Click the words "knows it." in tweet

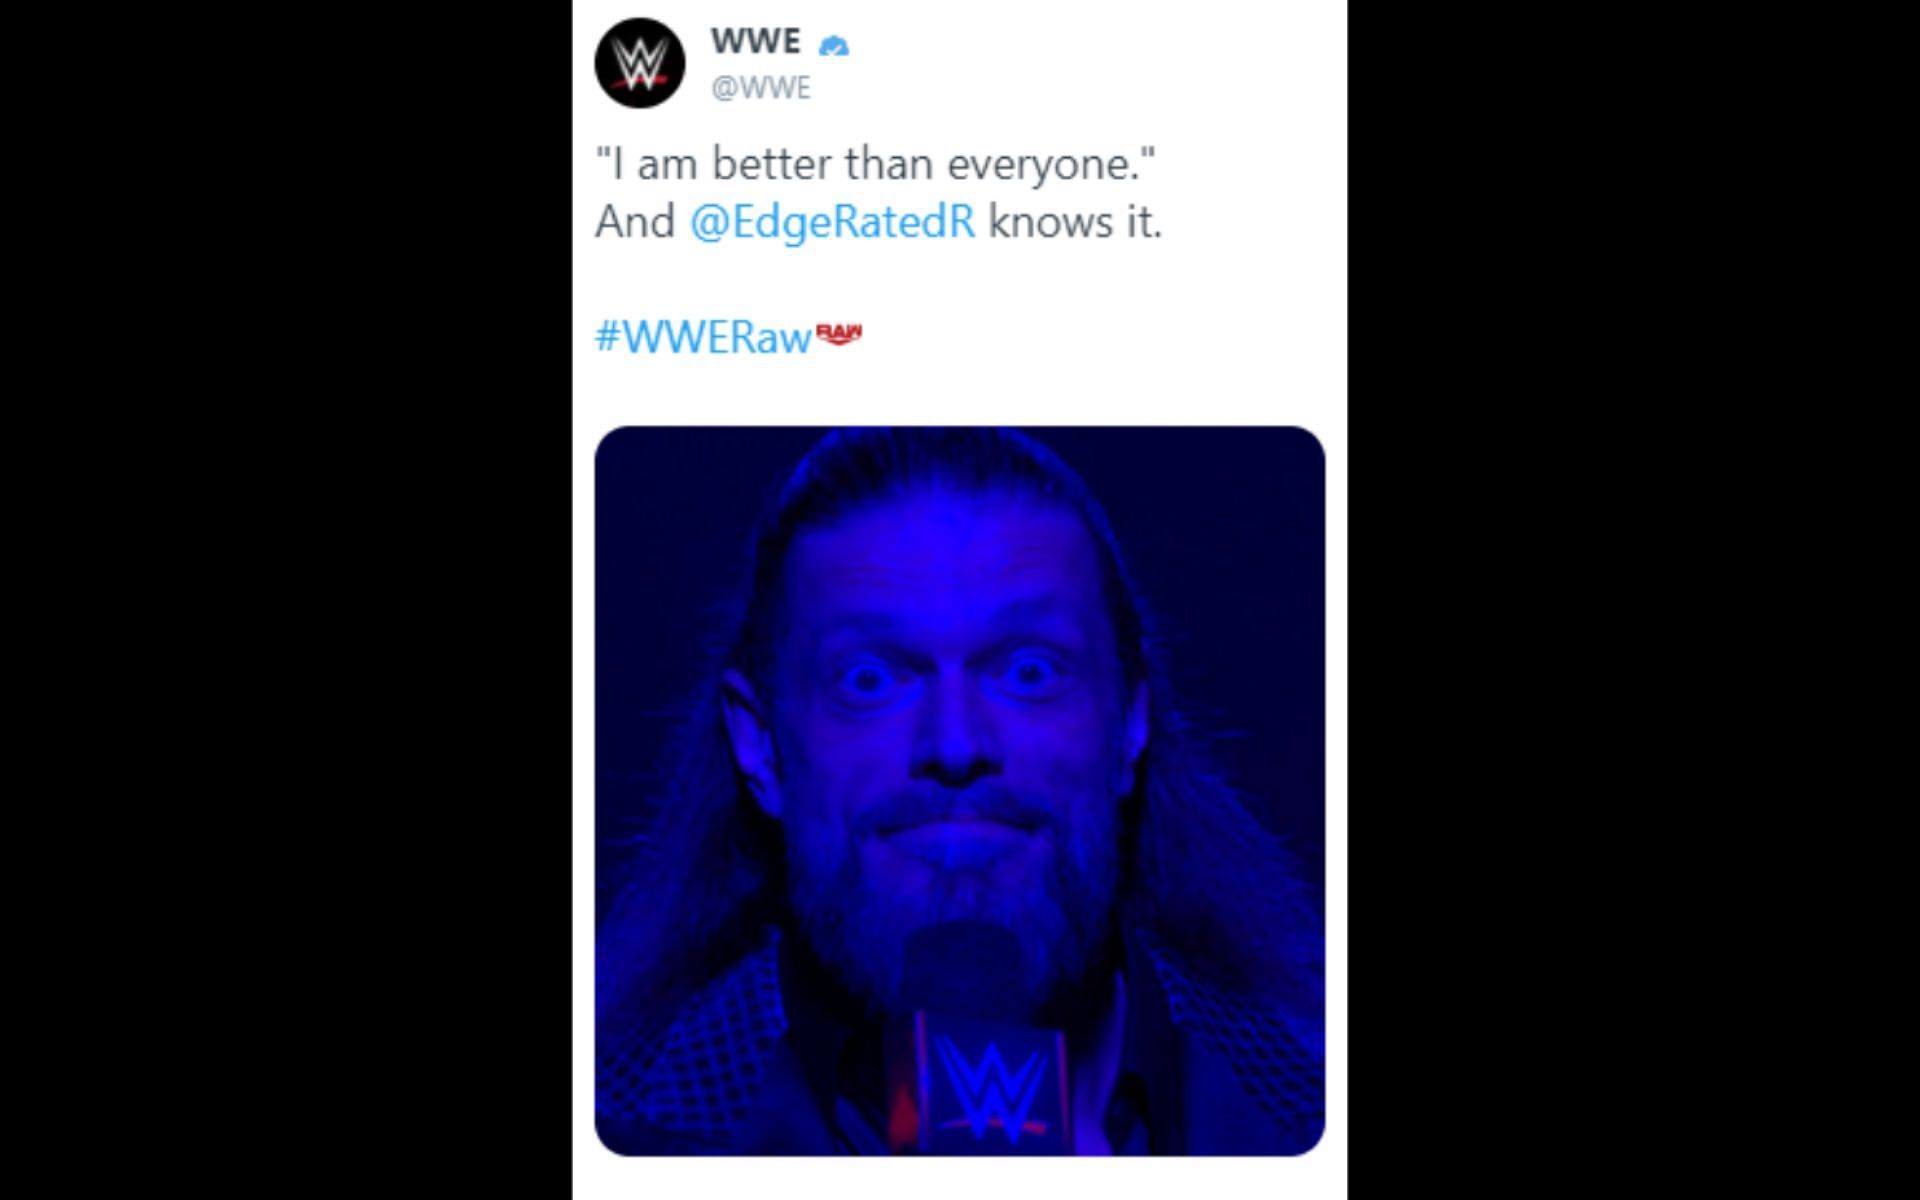tap(1075, 221)
